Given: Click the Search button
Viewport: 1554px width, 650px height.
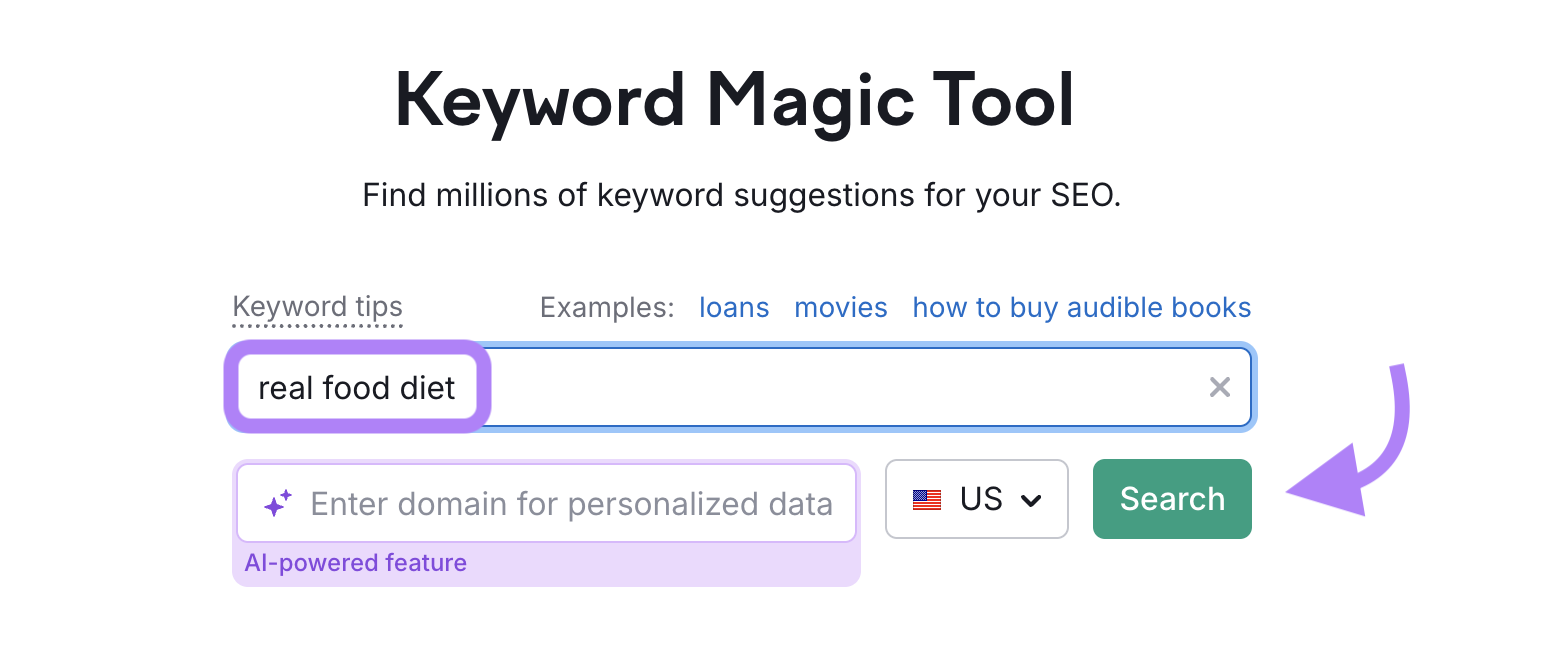Looking at the screenshot, I should click(1172, 498).
